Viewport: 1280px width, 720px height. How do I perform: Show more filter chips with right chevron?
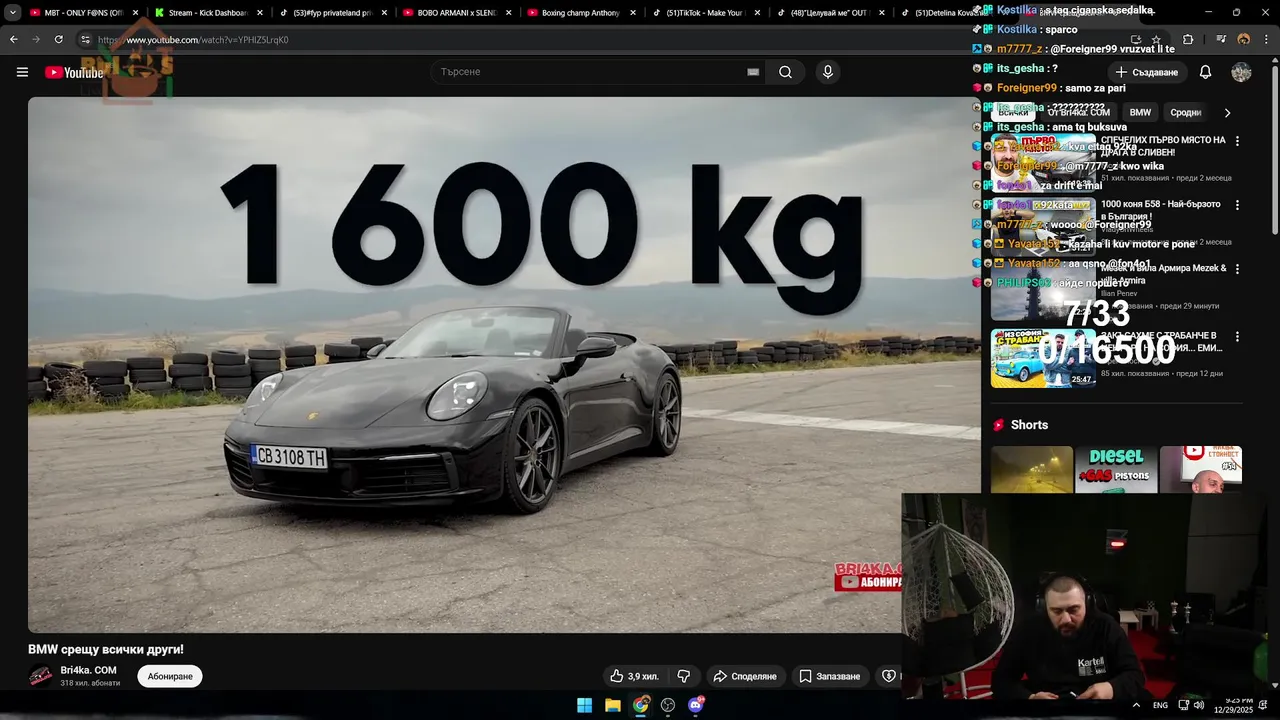(1227, 113)
